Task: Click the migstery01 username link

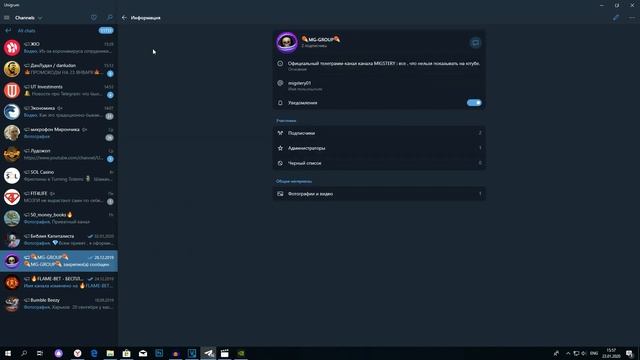Action: [x=299, y=83]
